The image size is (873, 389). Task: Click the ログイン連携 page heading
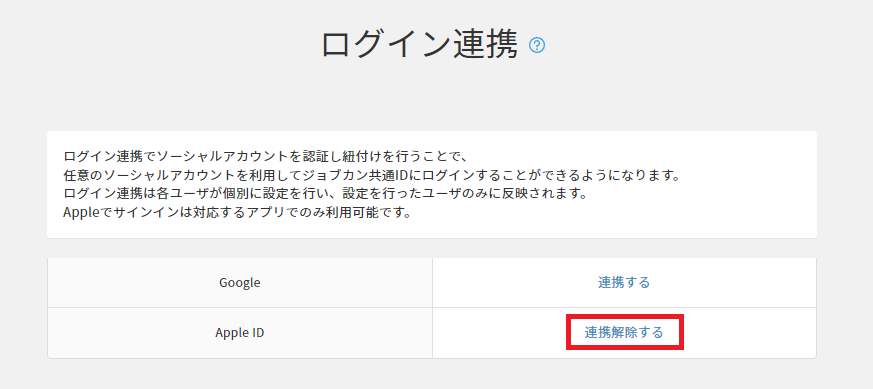pyautogui.click(x=420, y=45)
